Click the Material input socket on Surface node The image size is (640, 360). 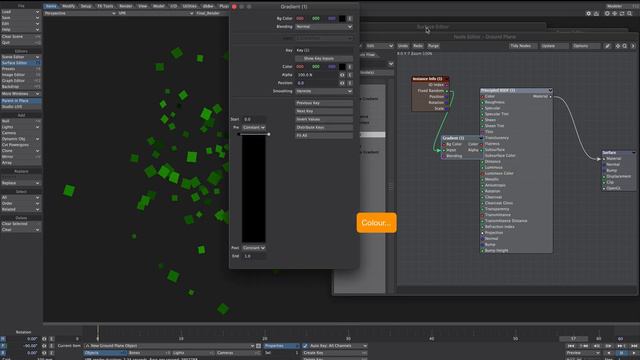coord(604,158)
